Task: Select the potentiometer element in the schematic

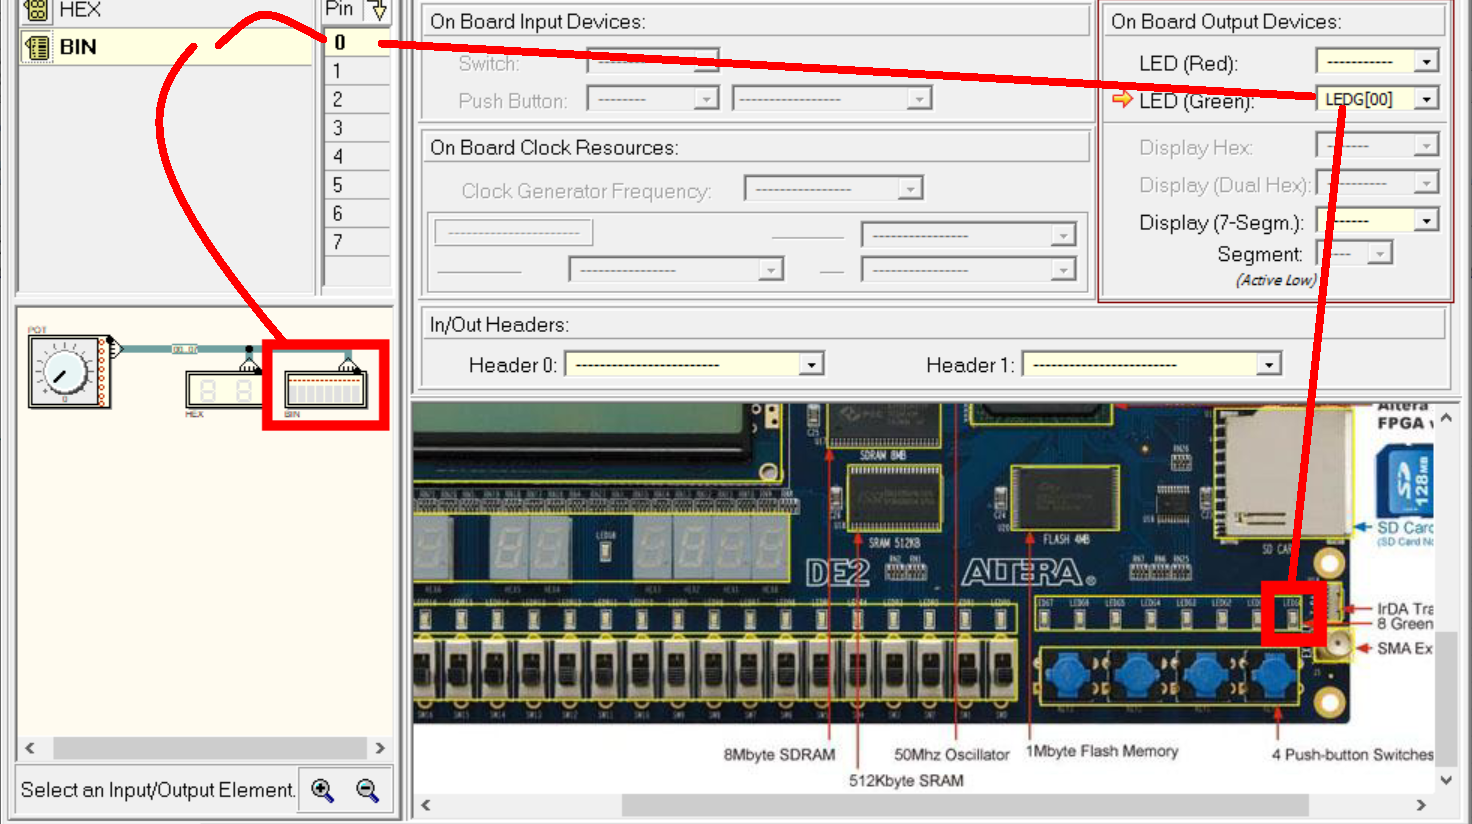Action: 72,371
